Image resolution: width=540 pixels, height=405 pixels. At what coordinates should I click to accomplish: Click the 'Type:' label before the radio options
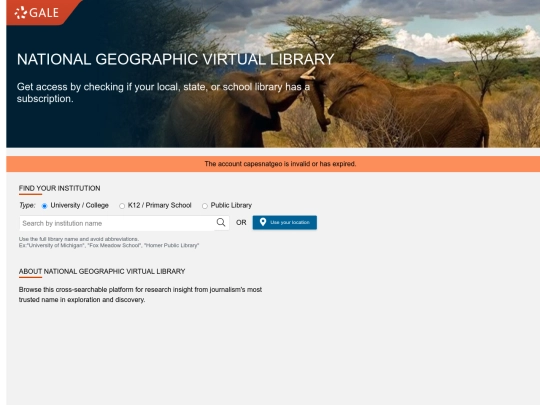point(27,205)
